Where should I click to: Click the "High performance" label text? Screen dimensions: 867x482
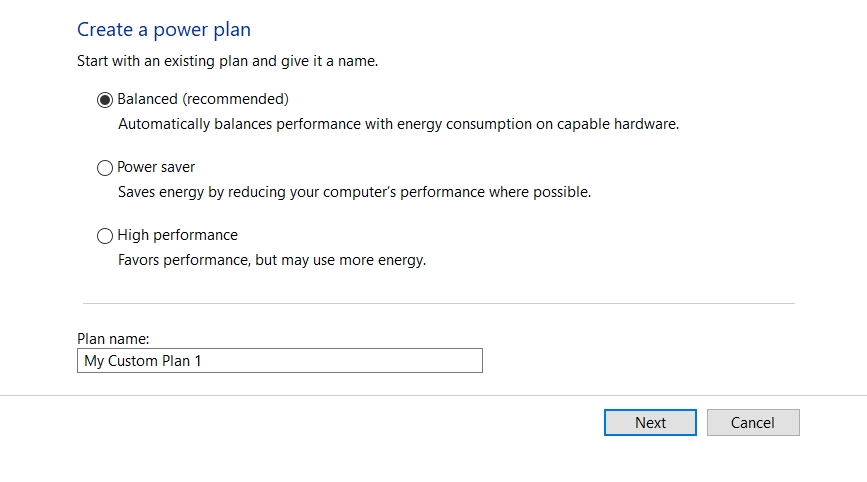click(177, 235)
